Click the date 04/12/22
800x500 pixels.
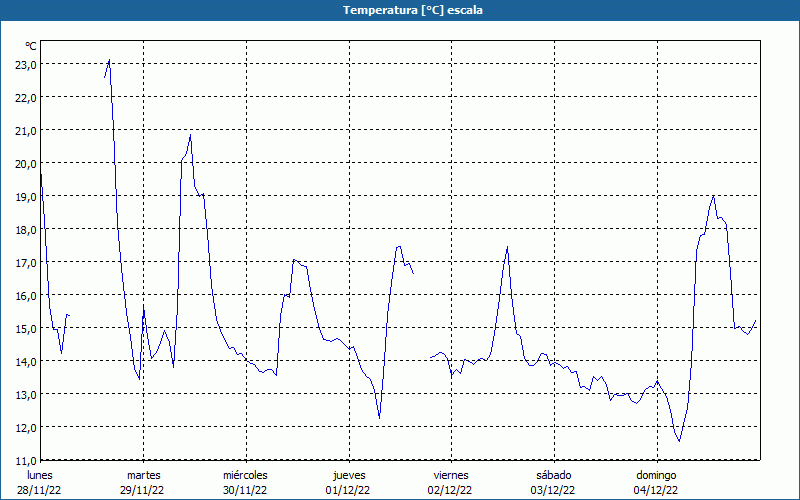(656, 490)
